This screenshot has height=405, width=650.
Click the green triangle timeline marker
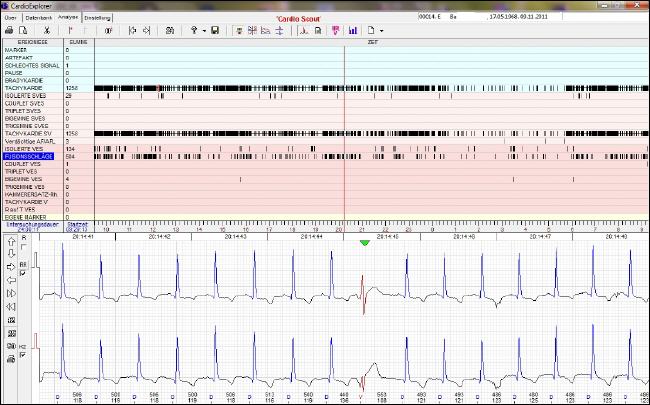[x=365, y=242]
